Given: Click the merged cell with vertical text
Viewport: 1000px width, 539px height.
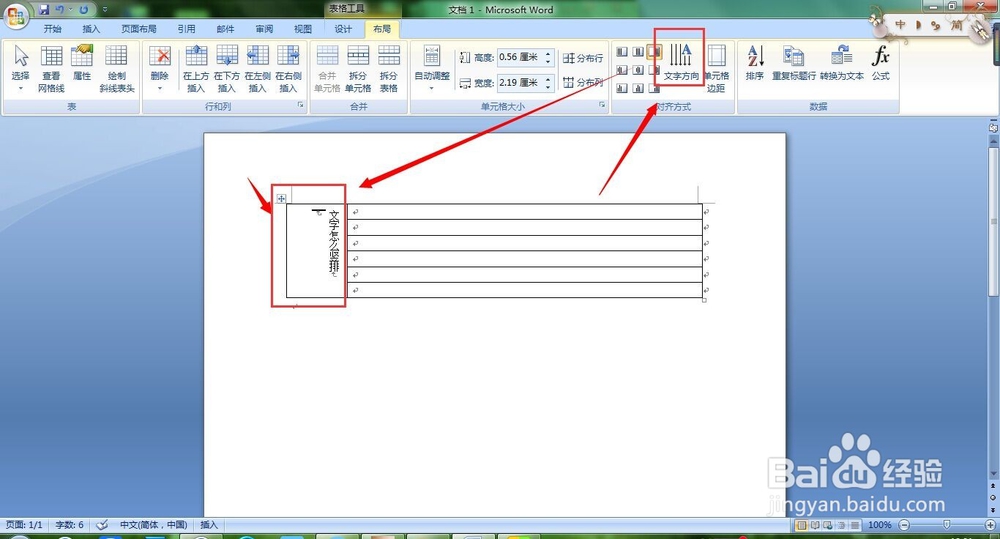Looking at the screenshot, I should tap(316, 250).
